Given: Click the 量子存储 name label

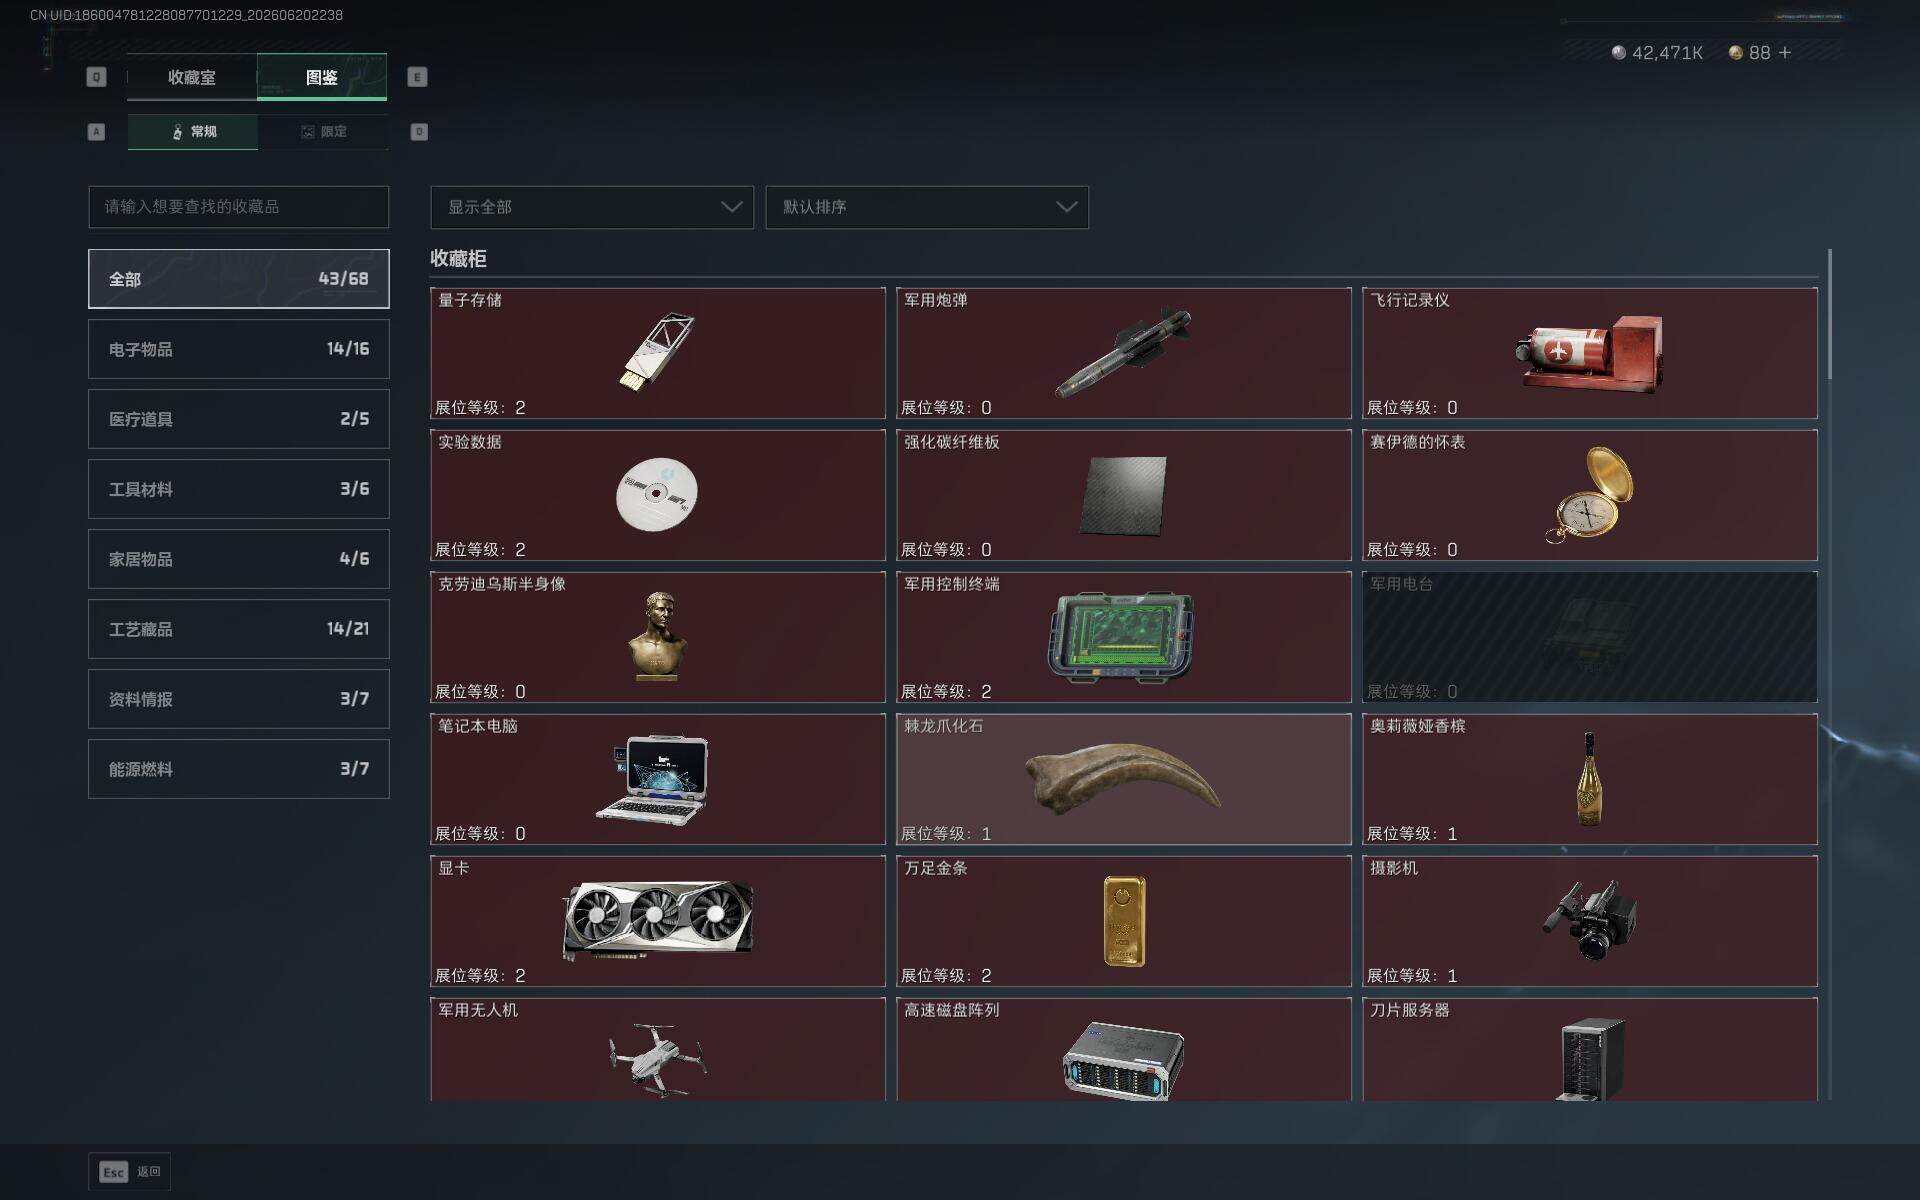Looking at the screenshot, I should pyautogui.click(x=470, y=300).
